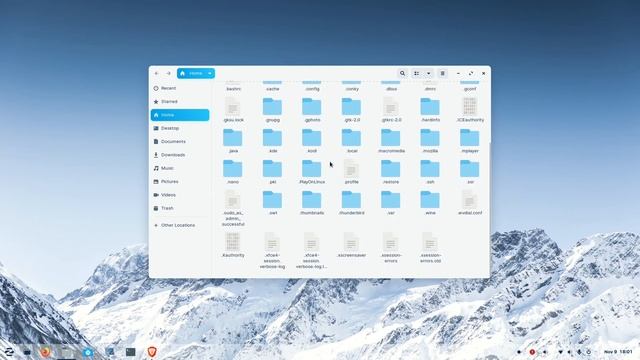Viewport: 640px width, 360px height.
Task: Open Documents in the sidebar
Action: tap(180, 142)
